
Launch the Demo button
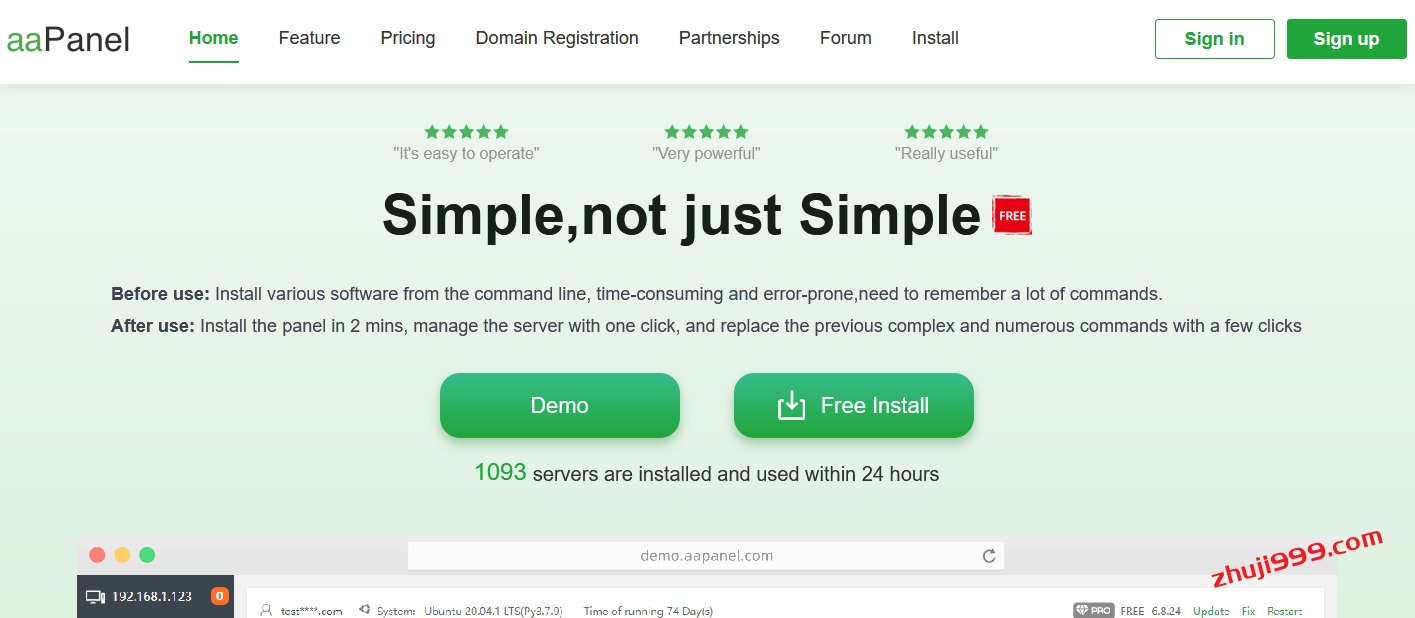tap(559, 405)
